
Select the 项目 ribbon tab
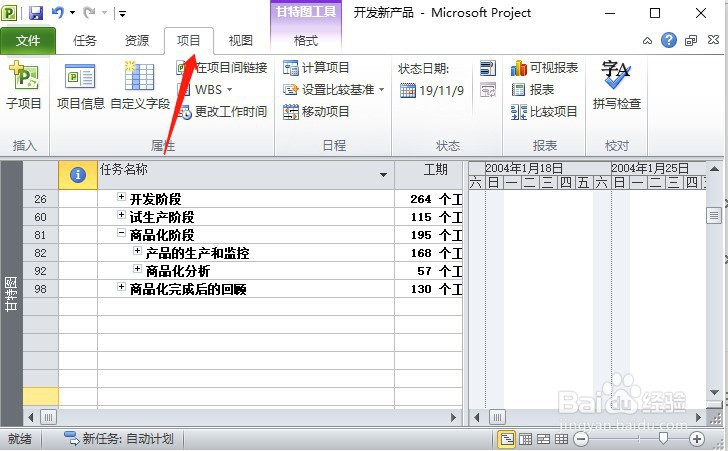(x=188, y=41)
